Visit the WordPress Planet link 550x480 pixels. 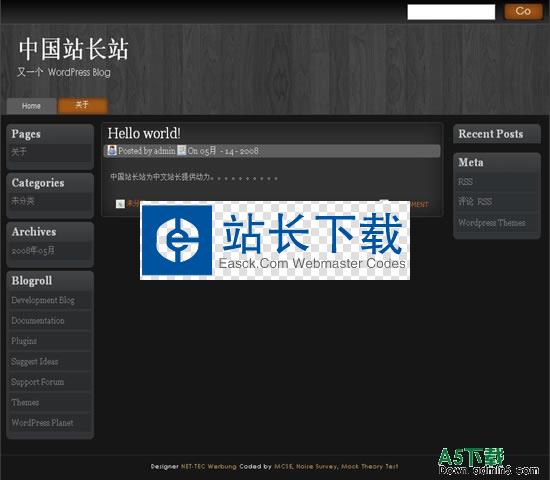[x=42, y=422]
